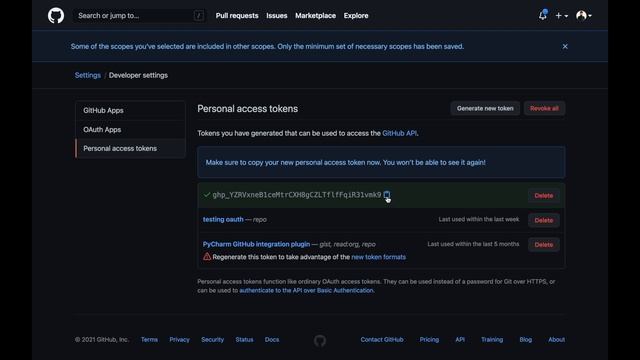The height and width of the screenshot is (360, 640).
Task: Open the new token formats link
Action: click(378, 257)
